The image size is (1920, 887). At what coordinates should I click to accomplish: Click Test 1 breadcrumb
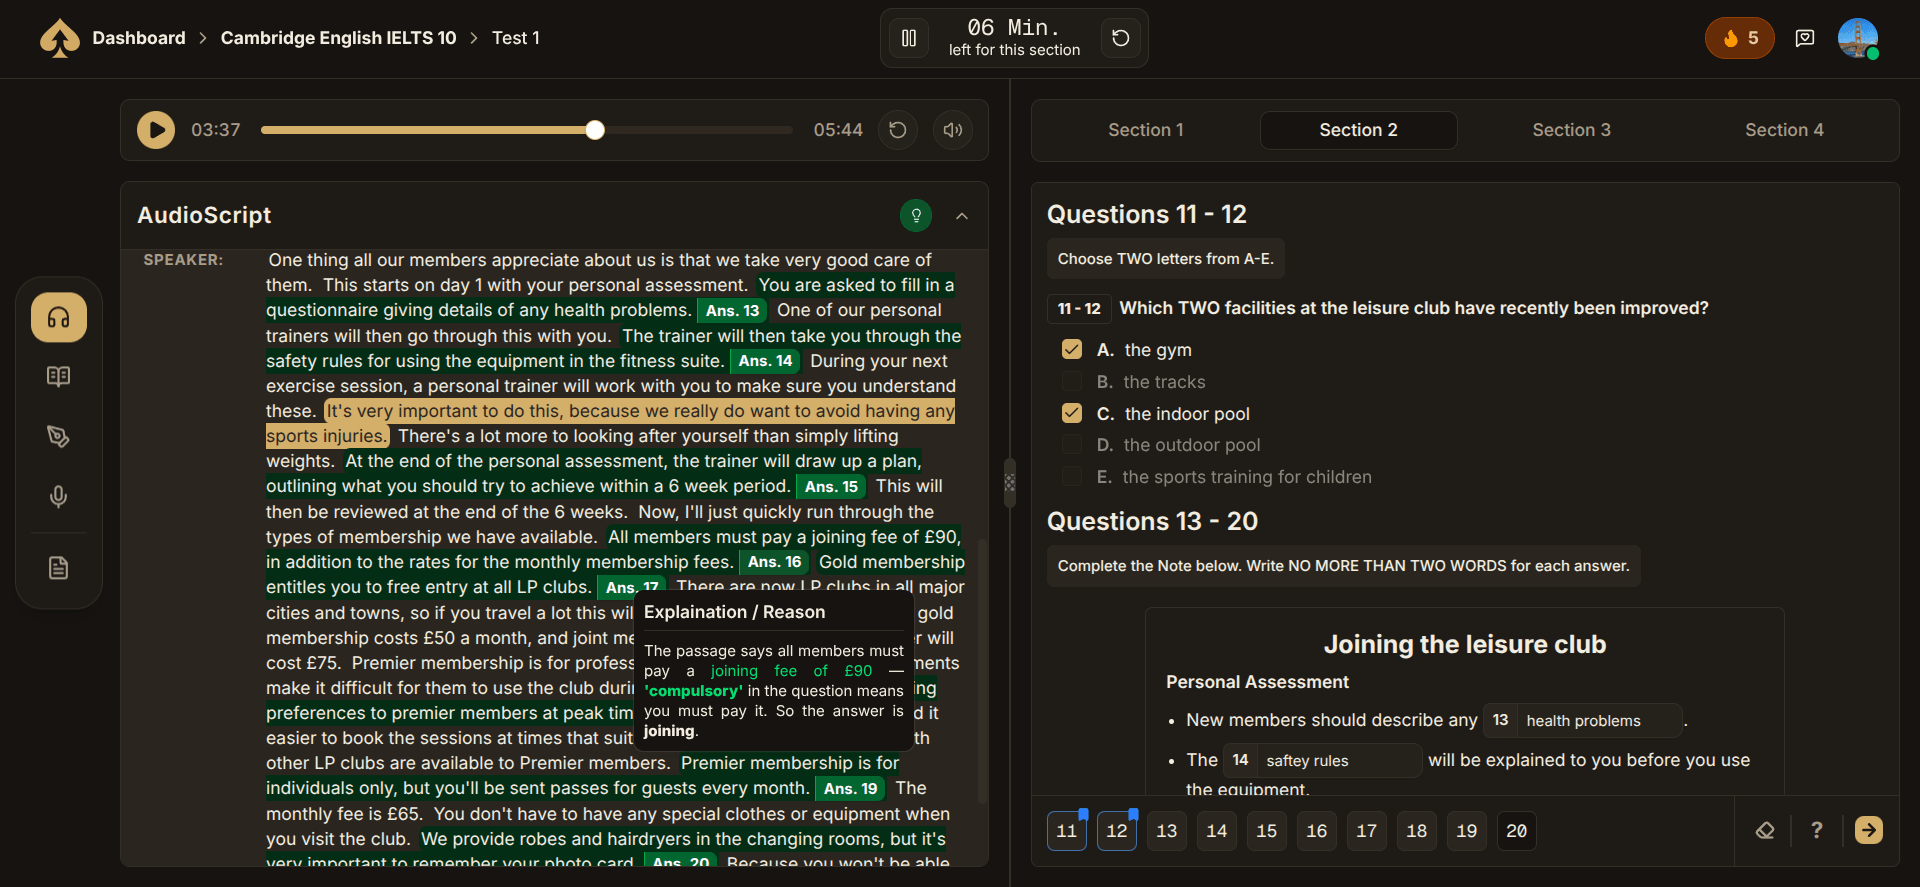515,38
